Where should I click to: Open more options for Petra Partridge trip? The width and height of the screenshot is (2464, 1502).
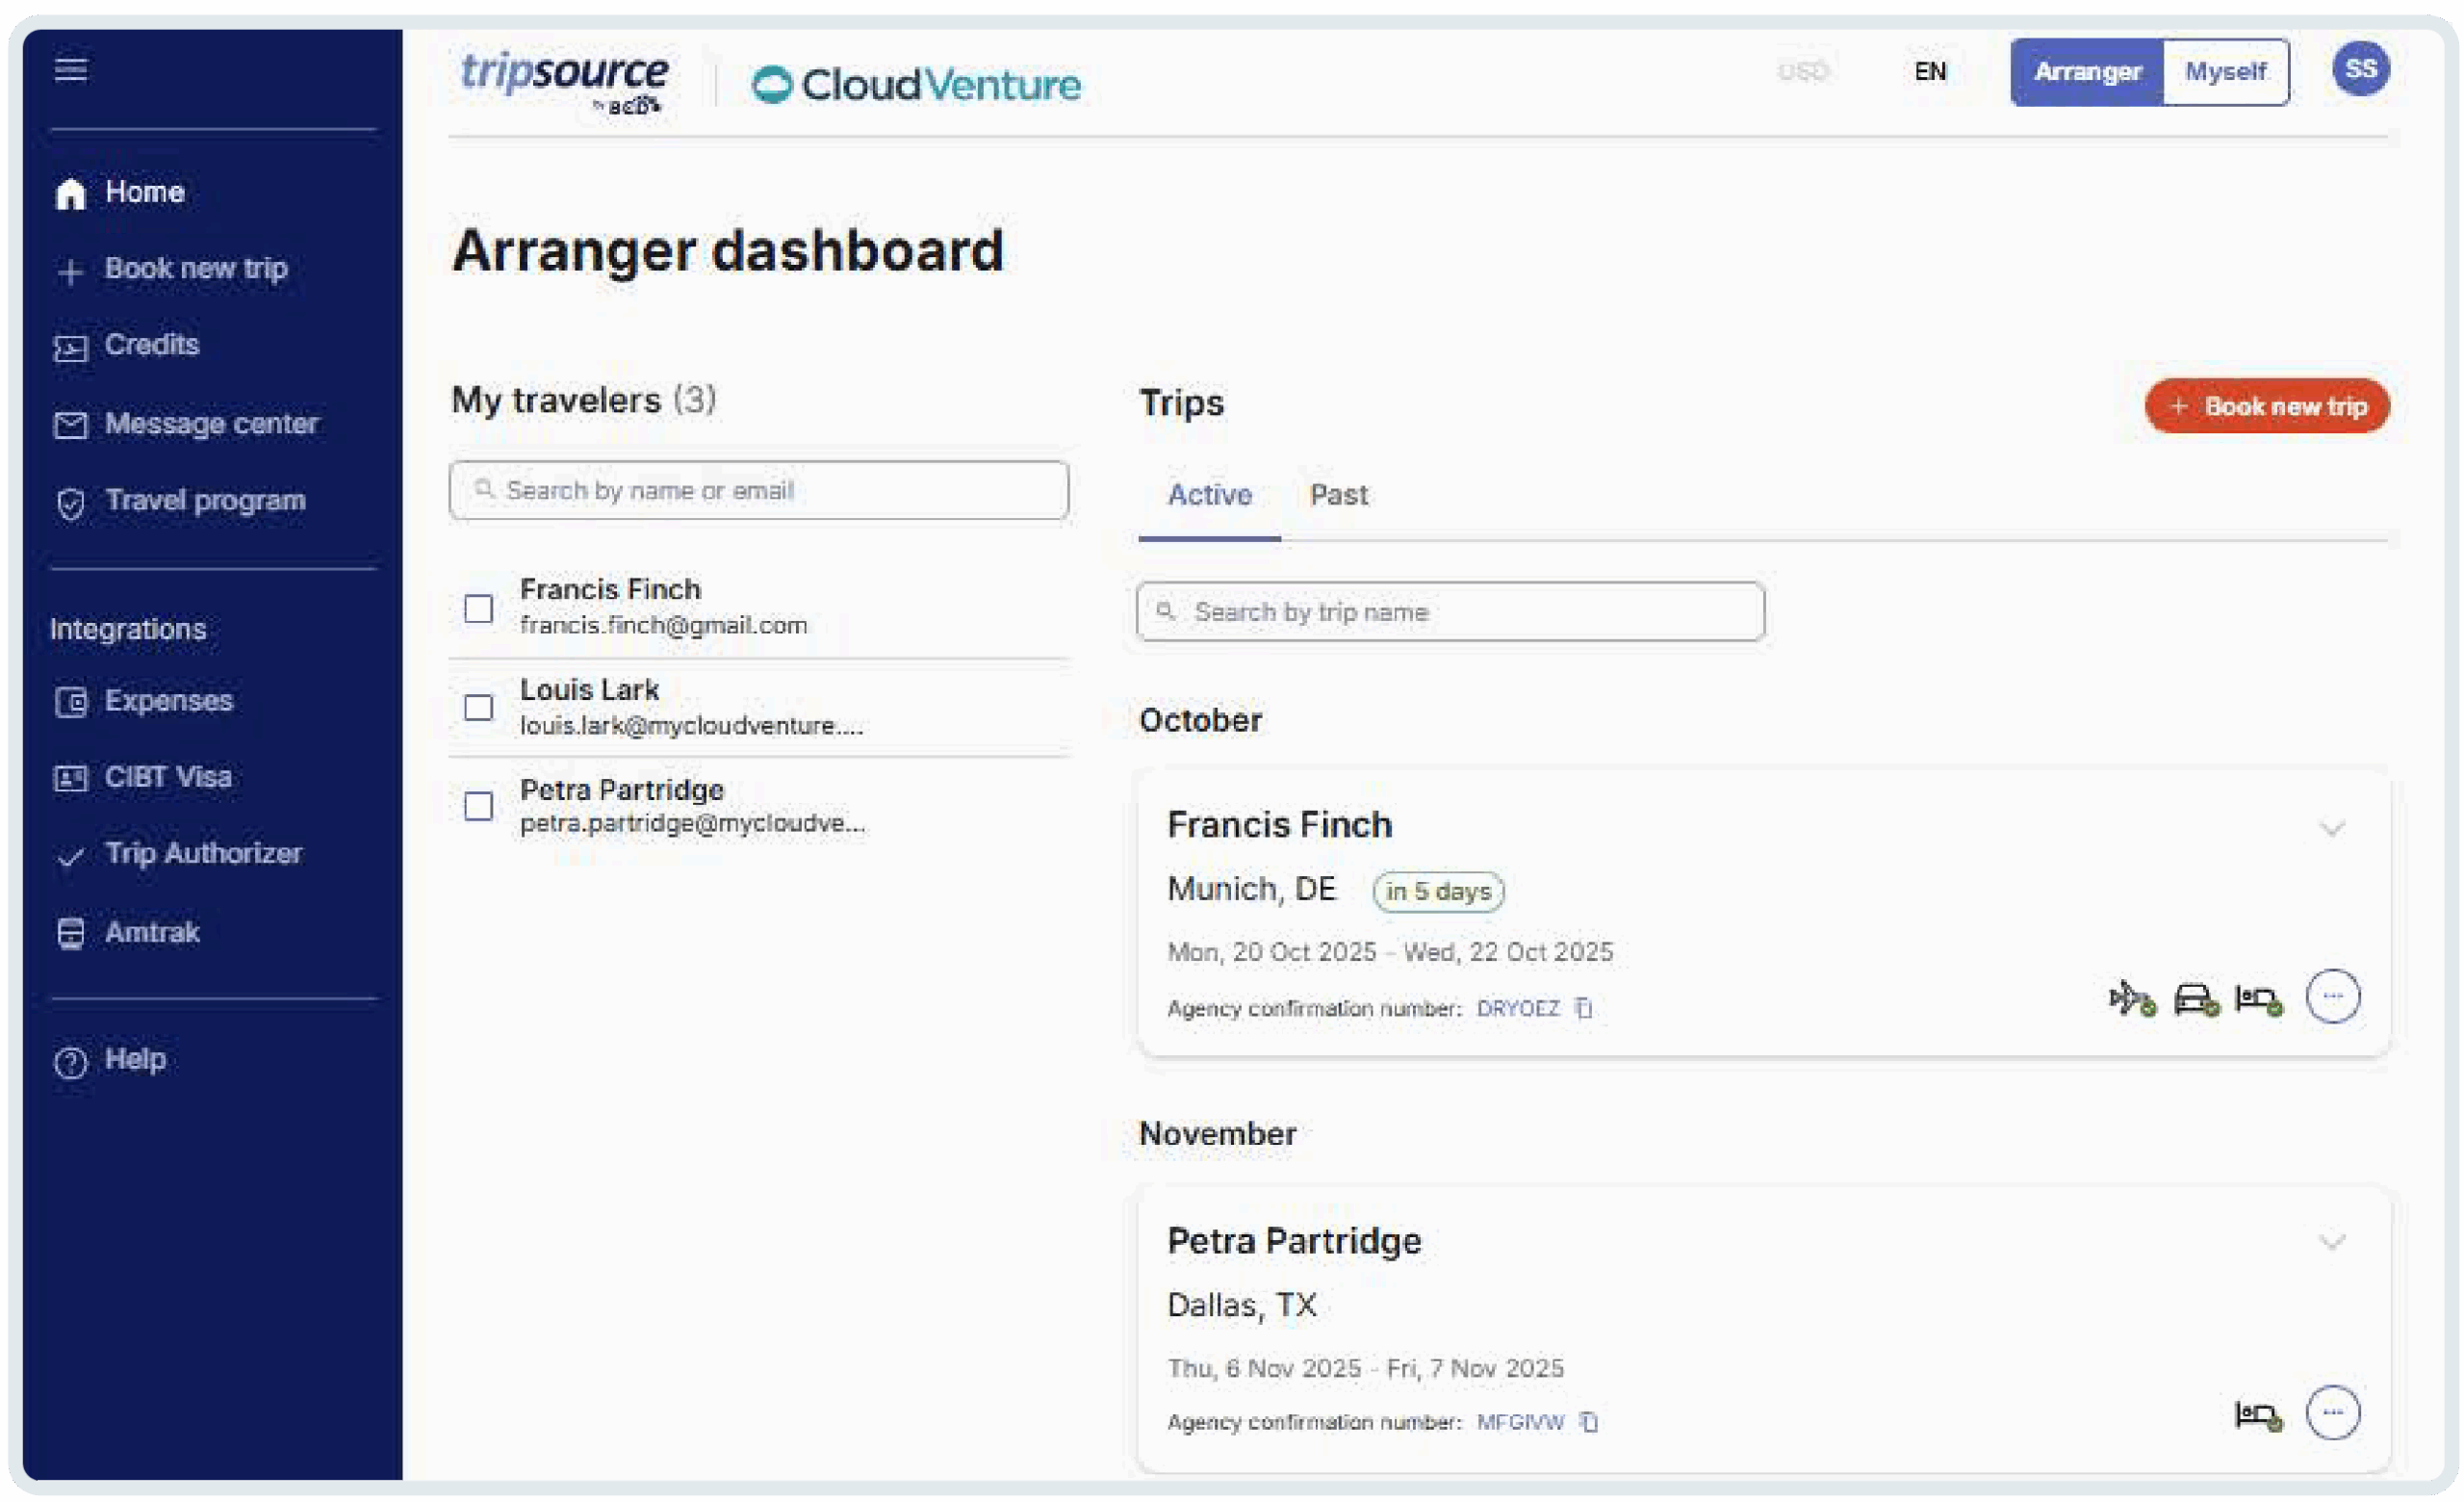pos(2332,1412)
